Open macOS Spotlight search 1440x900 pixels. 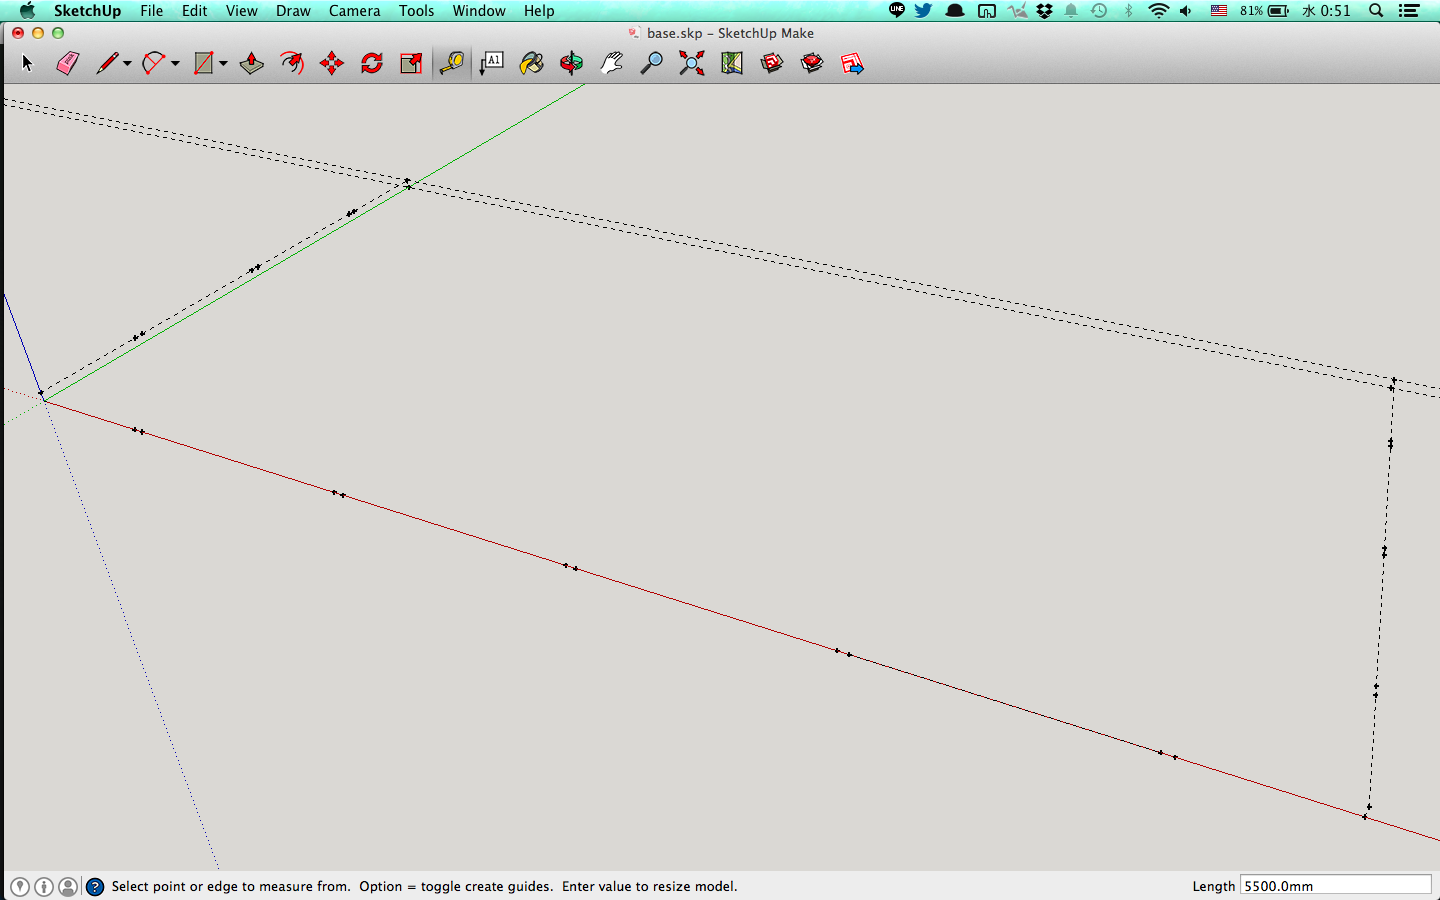[x=1376, y=11]
